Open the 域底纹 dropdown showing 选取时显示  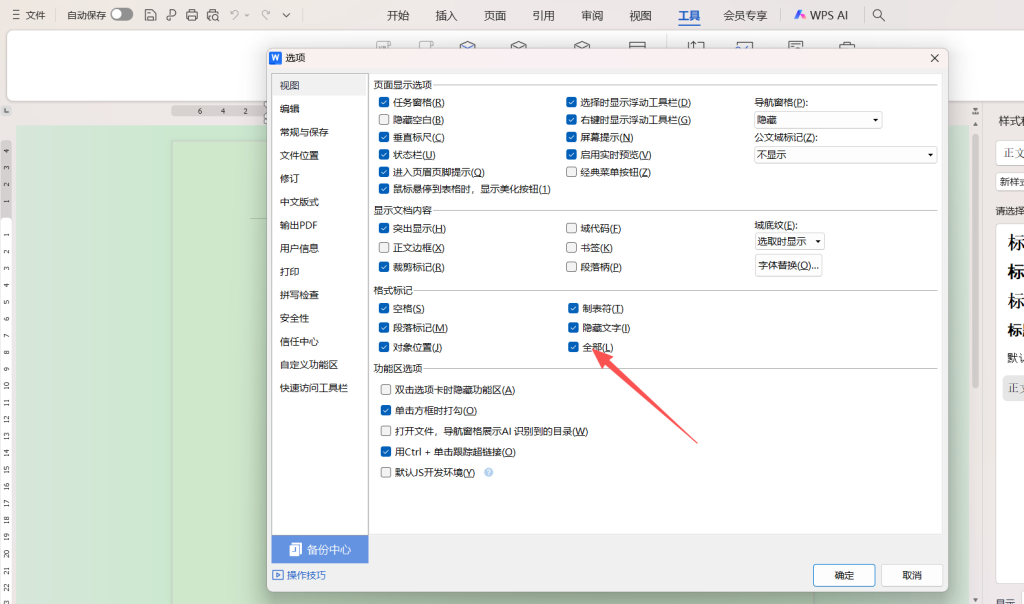coord(789,241)
